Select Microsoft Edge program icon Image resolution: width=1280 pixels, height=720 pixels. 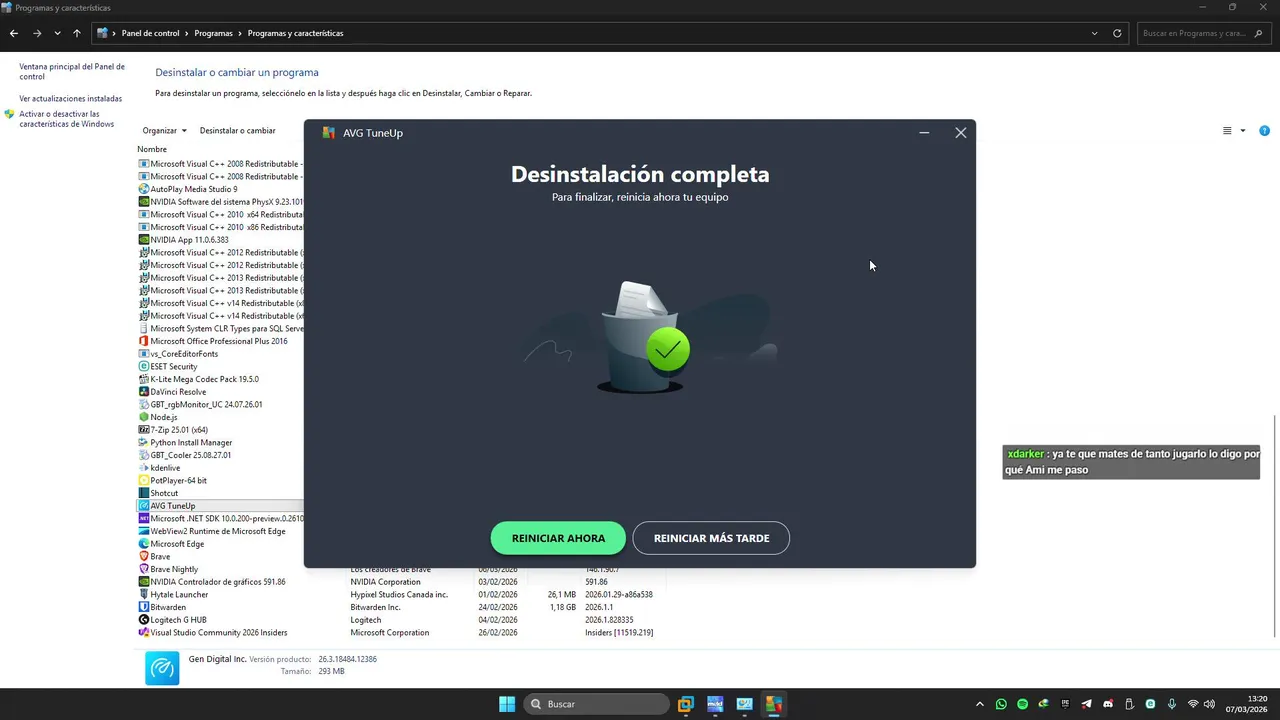(143, 544)
